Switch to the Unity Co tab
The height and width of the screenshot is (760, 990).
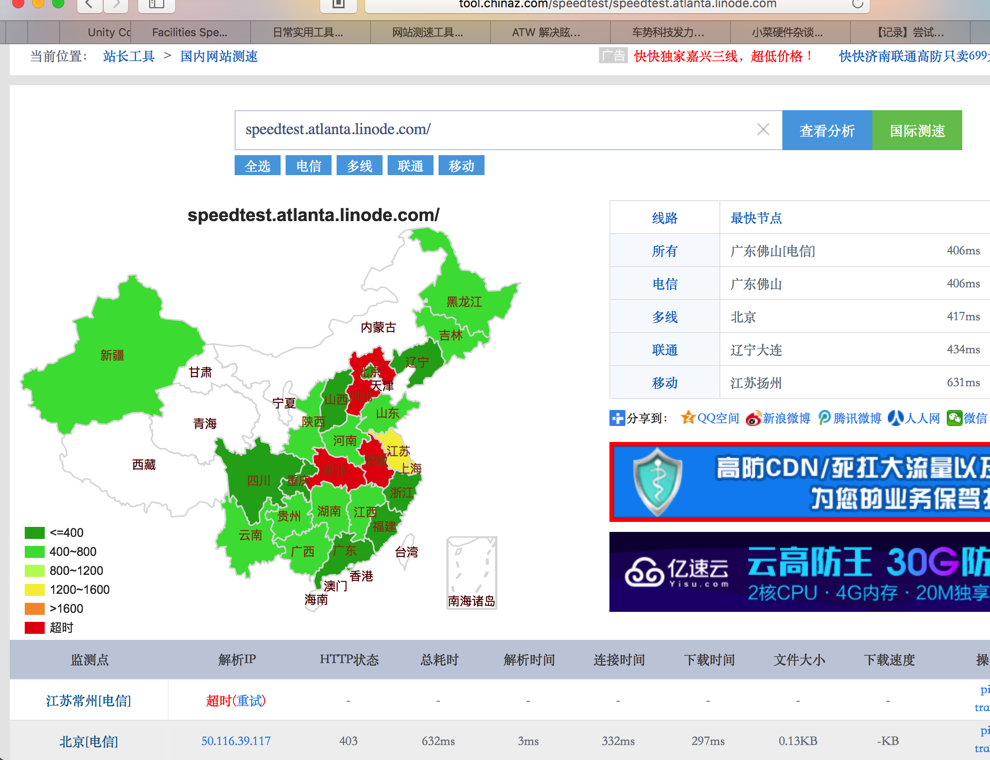tap(95, 32)
